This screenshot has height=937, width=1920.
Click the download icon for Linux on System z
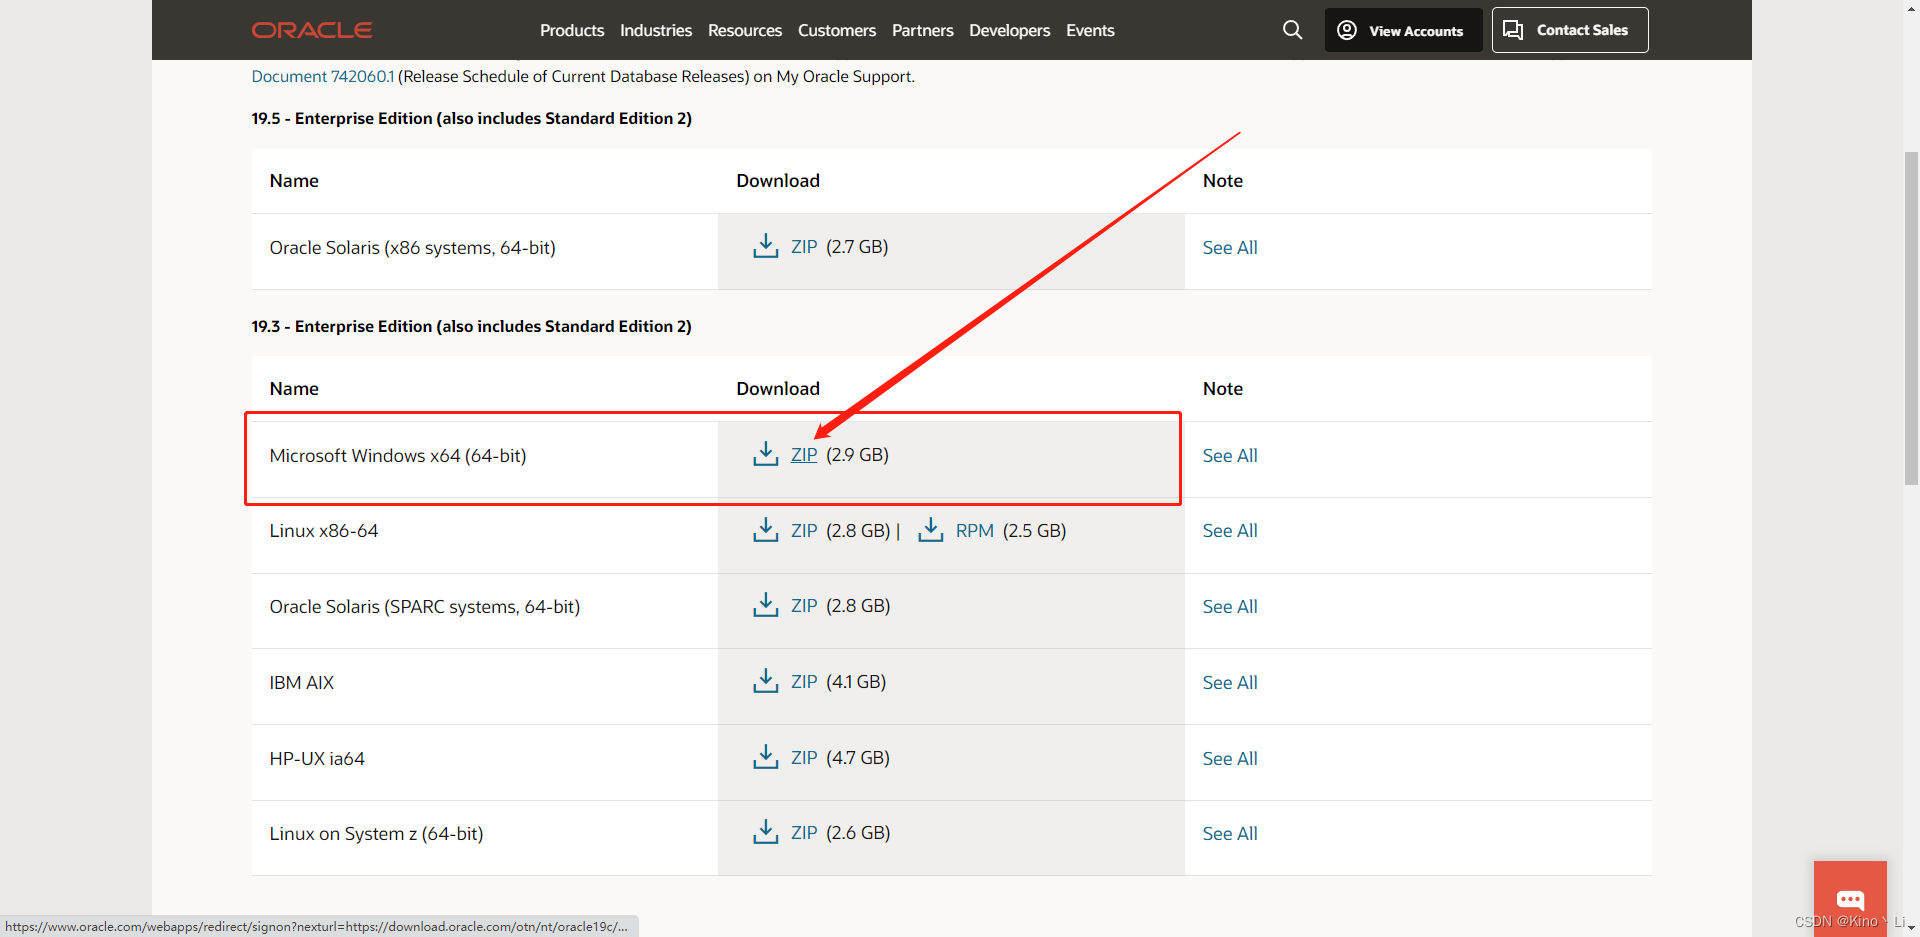point(766,832)
